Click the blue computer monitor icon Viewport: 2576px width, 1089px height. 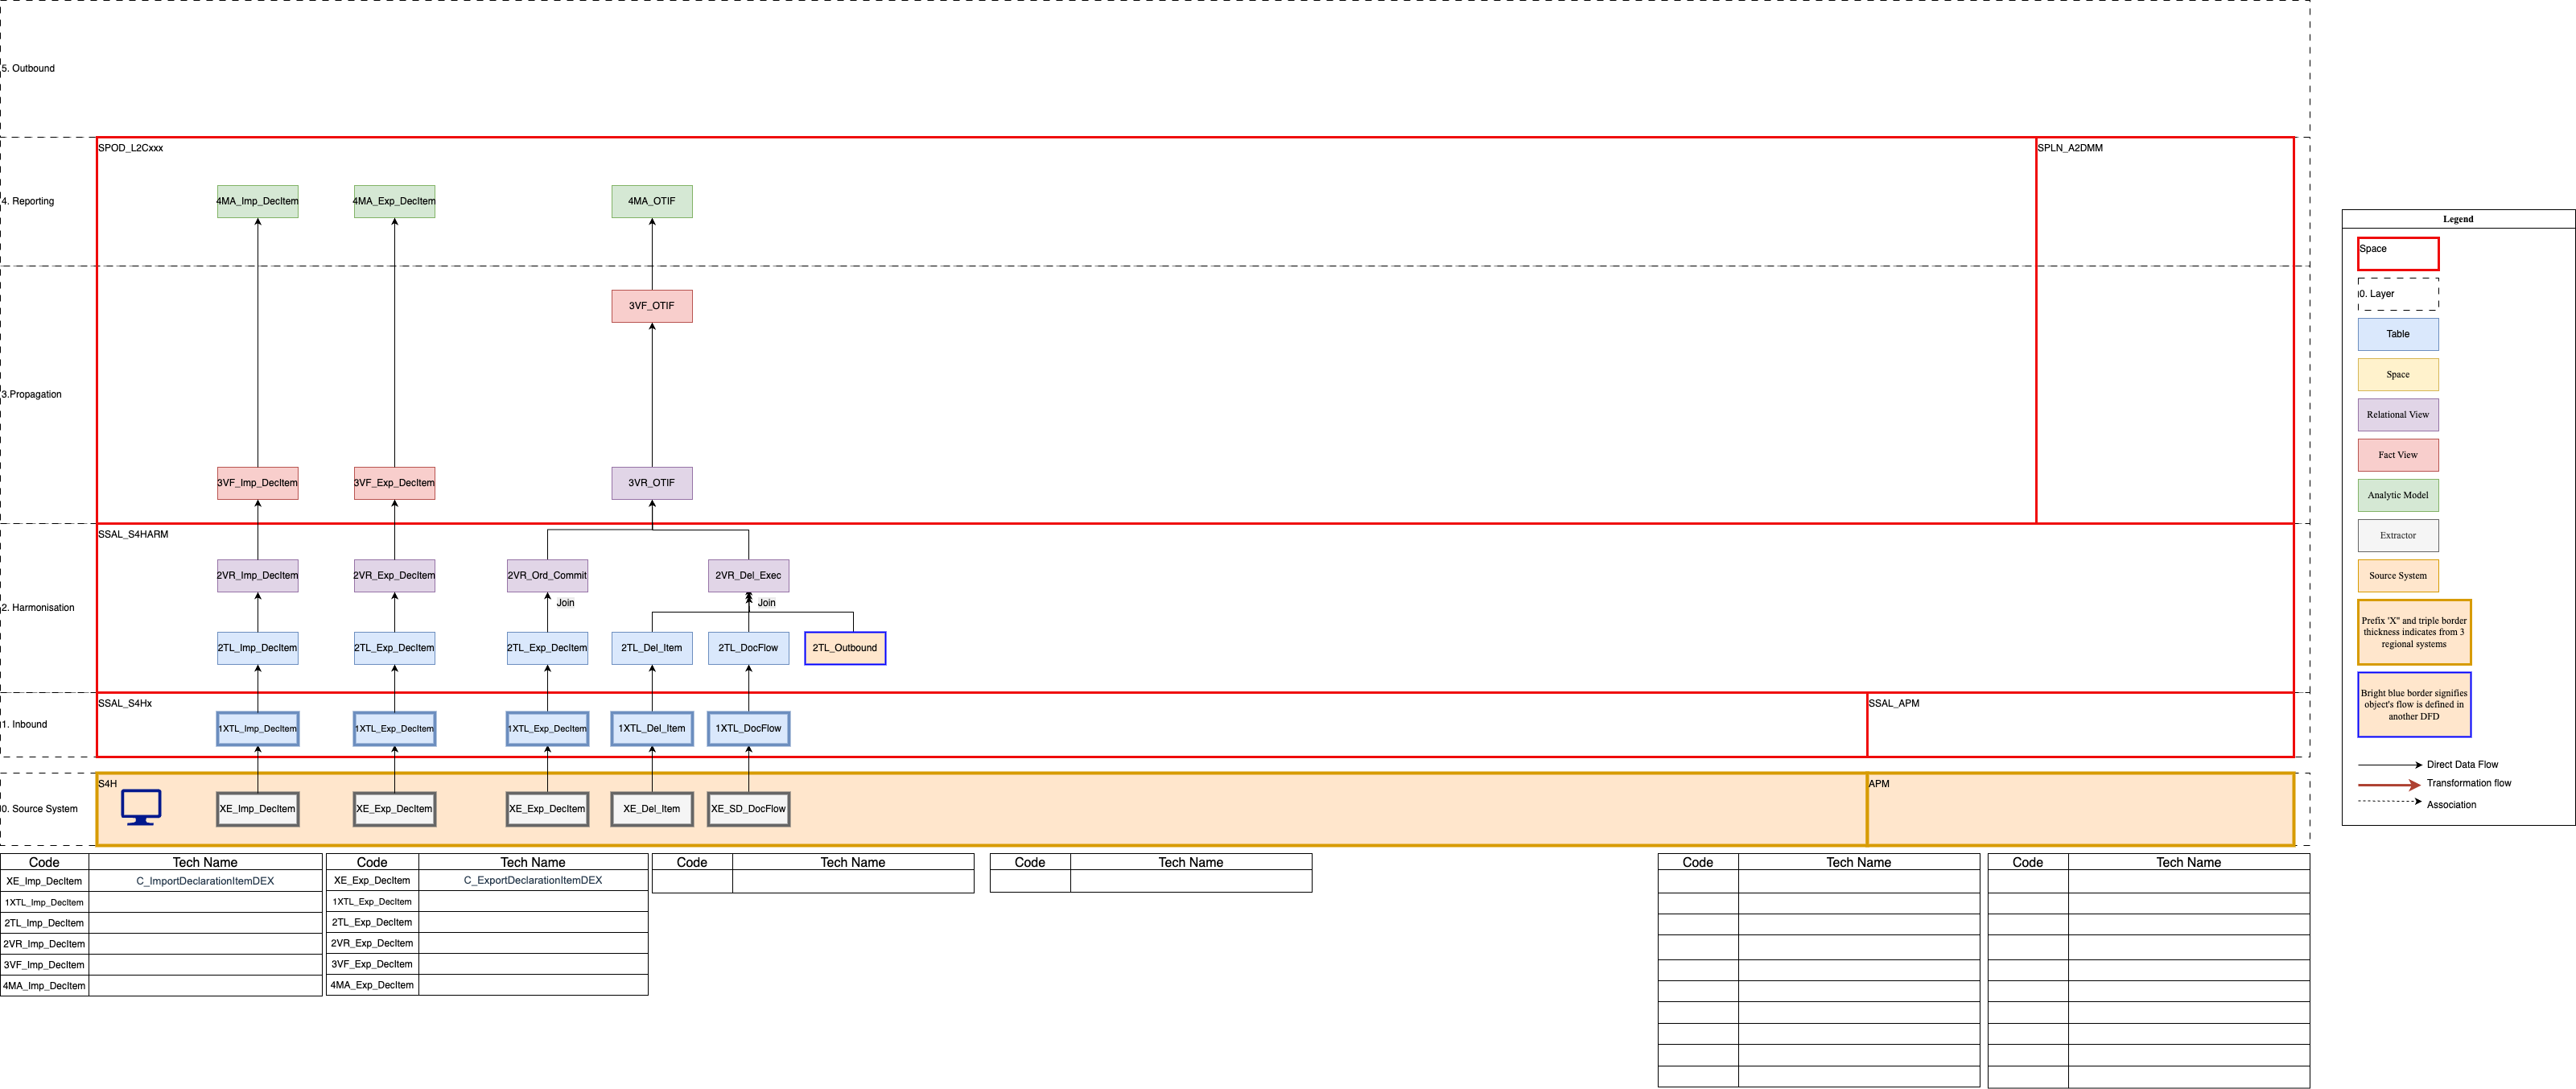(141, 806)
